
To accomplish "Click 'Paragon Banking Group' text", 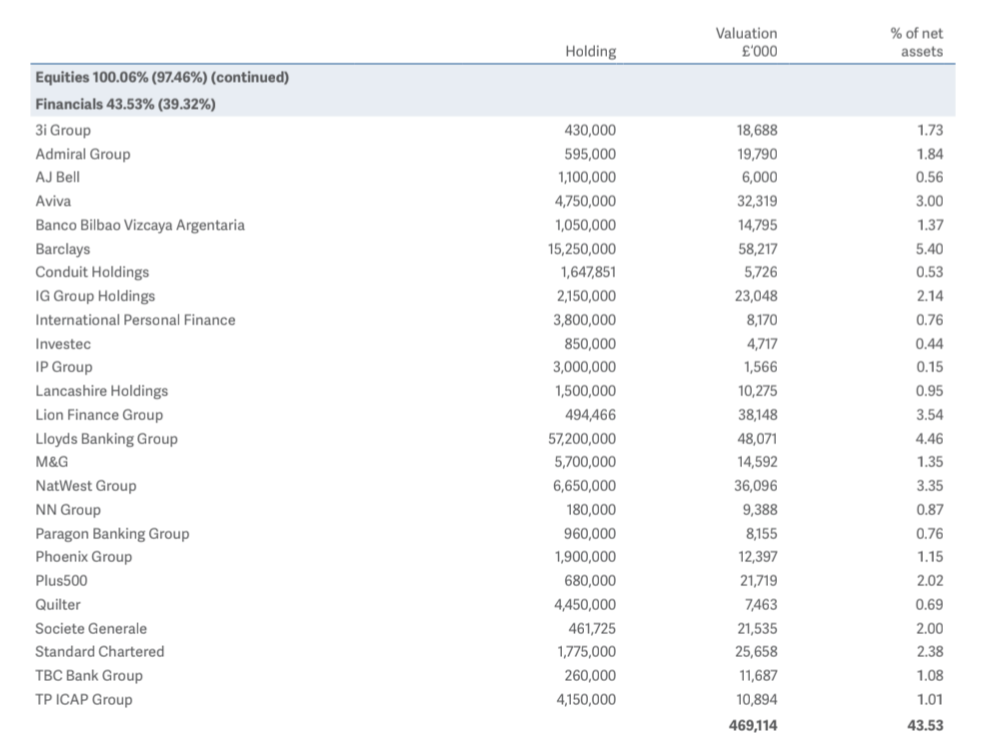I will click(x=112, y=534).
